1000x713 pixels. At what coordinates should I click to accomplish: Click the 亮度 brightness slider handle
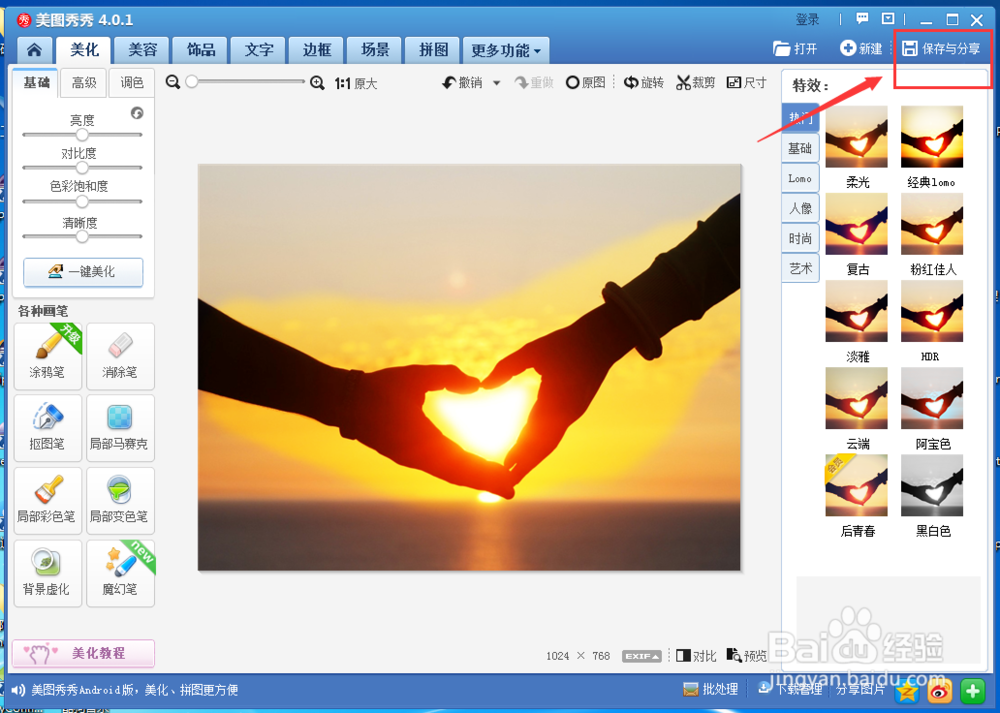point(82,135)
